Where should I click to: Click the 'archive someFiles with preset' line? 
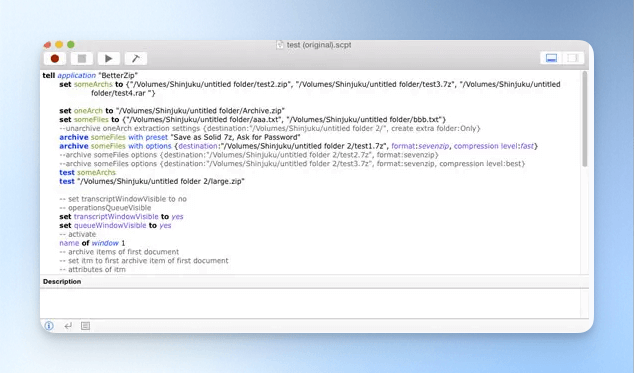pyautogui.click(x=180, y=137)
